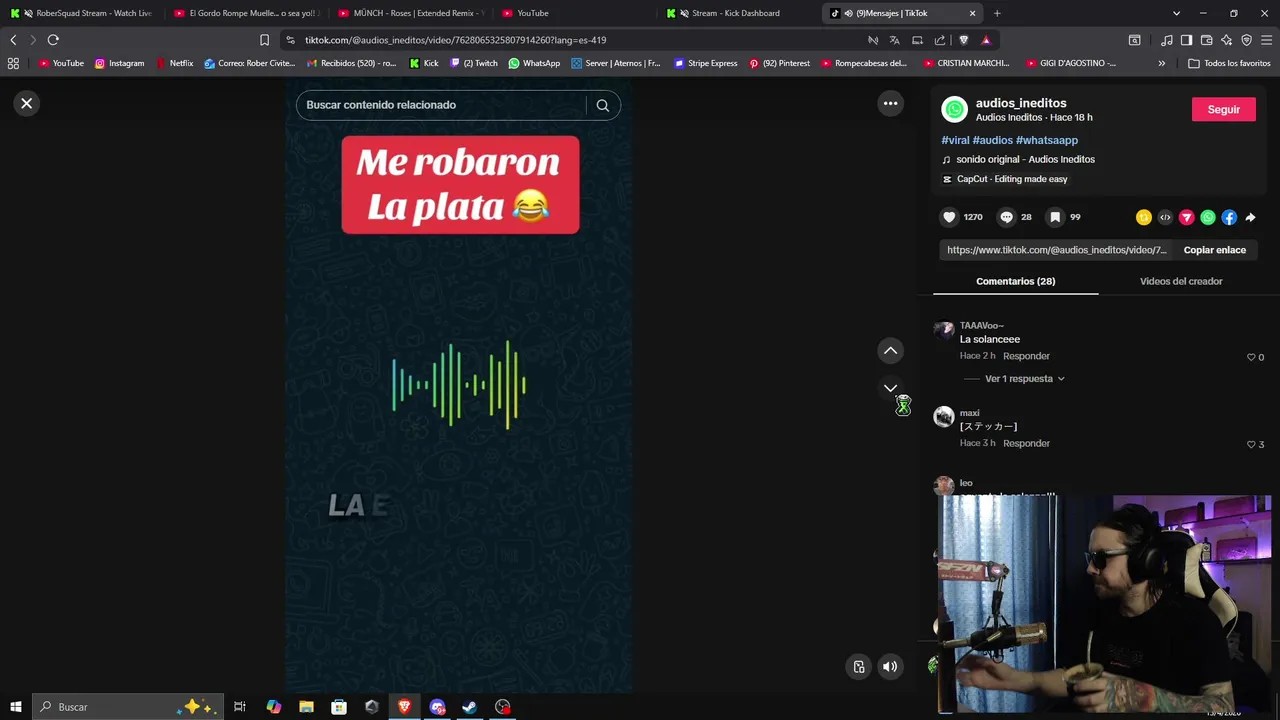Click Copiar enlace button

point(1214,250)
